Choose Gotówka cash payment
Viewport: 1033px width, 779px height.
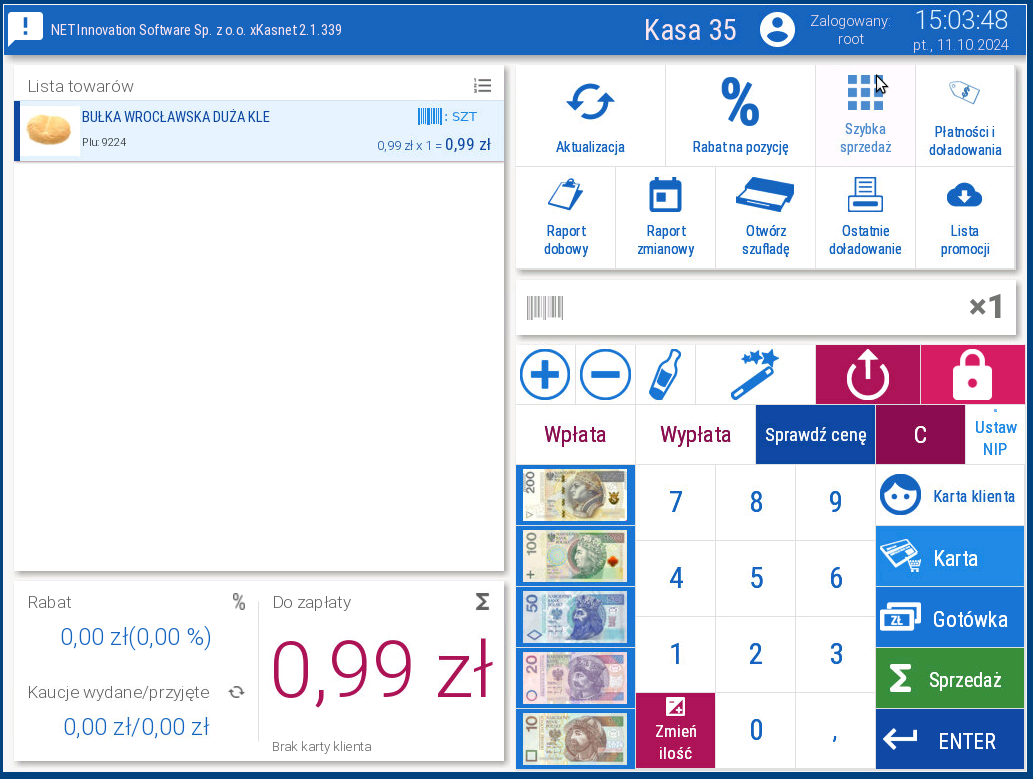click(950, 618)
